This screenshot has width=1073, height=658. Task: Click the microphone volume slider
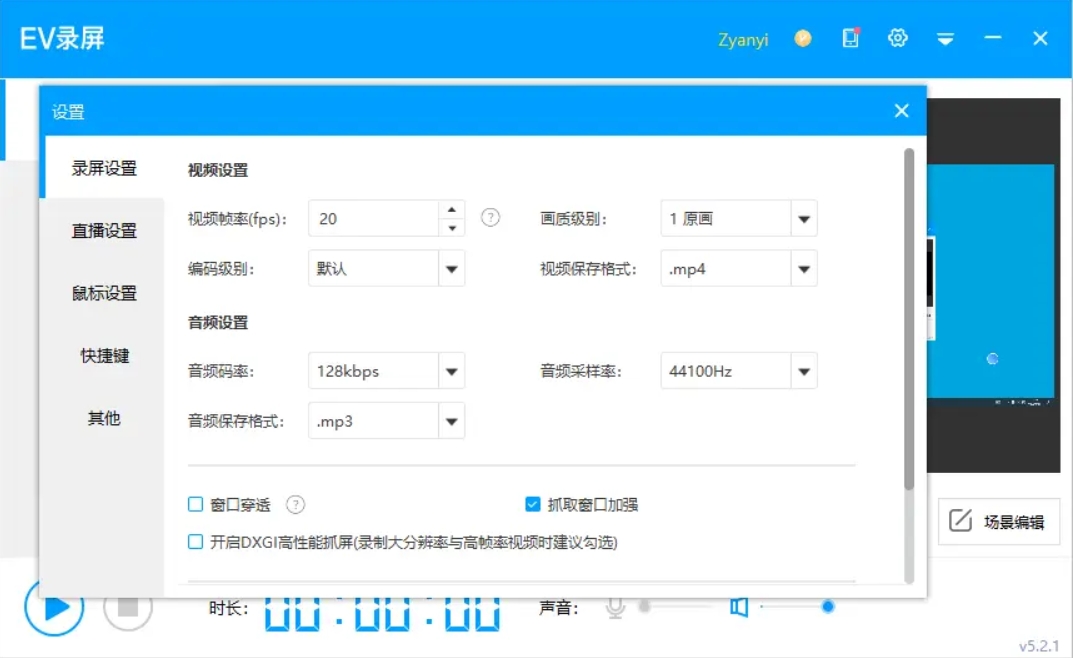pyautogui.click(x=677, y=607)
